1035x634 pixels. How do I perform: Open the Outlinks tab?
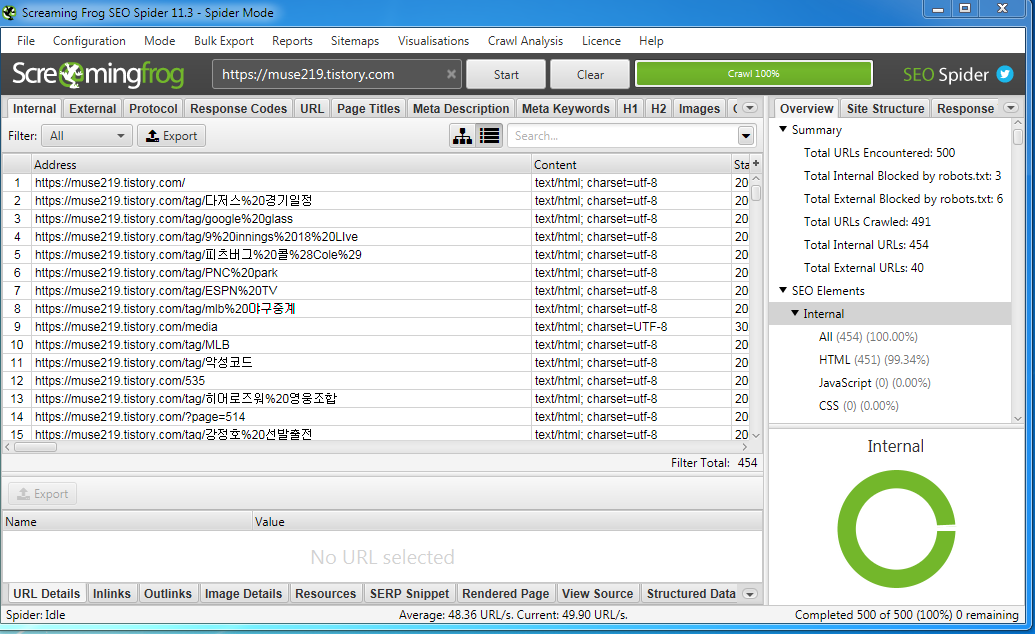(168, 594)
